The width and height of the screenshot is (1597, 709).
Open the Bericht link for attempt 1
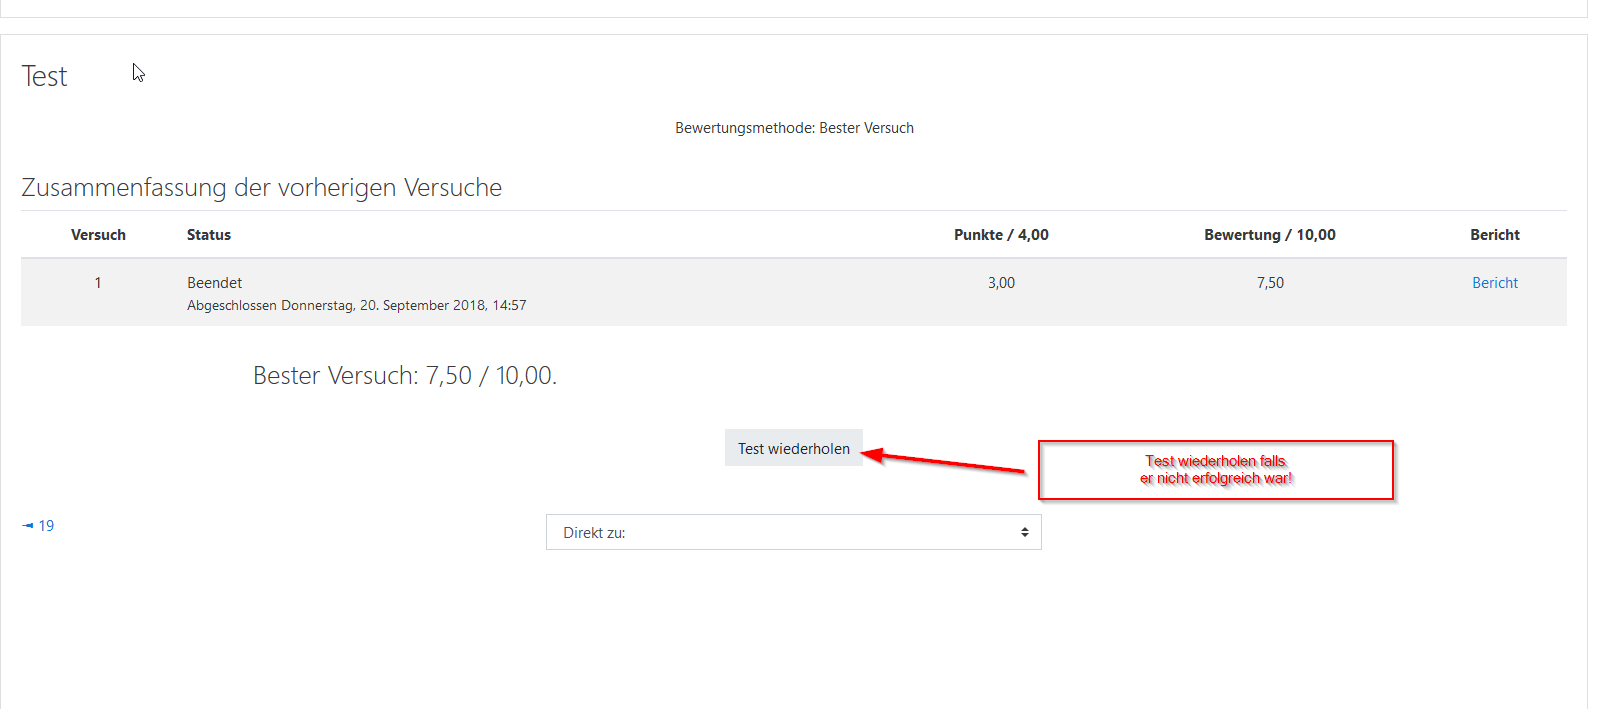(x=1494, y=283)
